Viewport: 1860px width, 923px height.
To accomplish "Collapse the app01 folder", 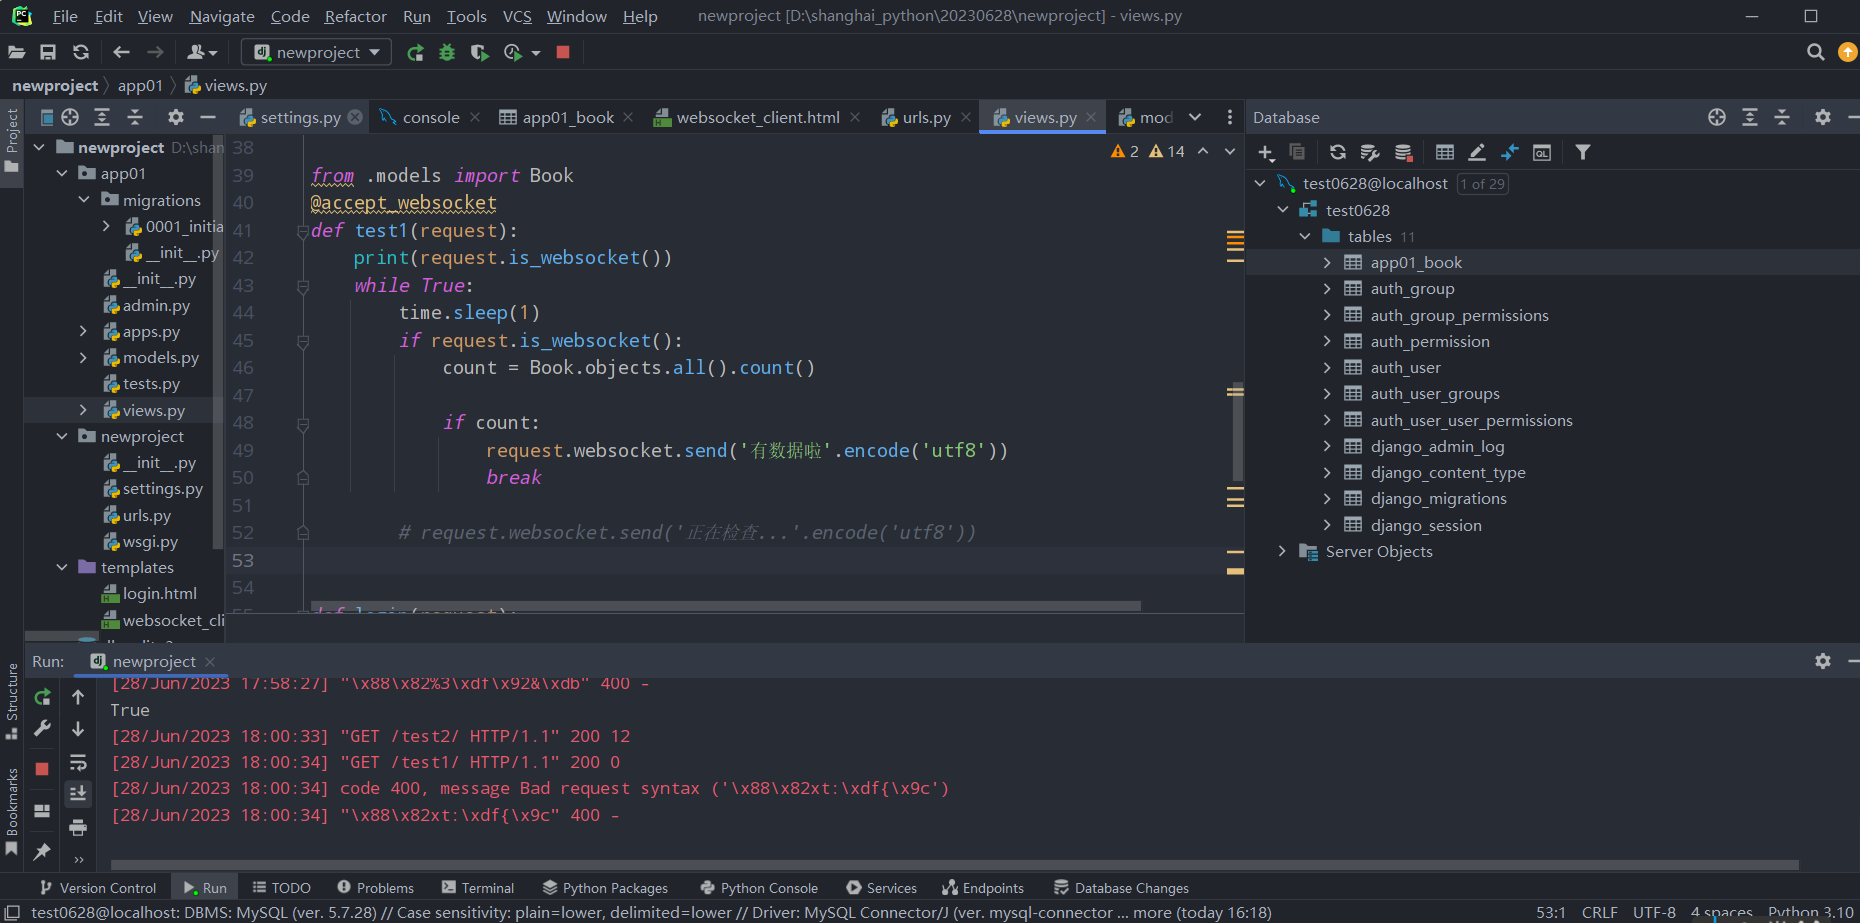I will pyautogui.click(x=62, y=173).
